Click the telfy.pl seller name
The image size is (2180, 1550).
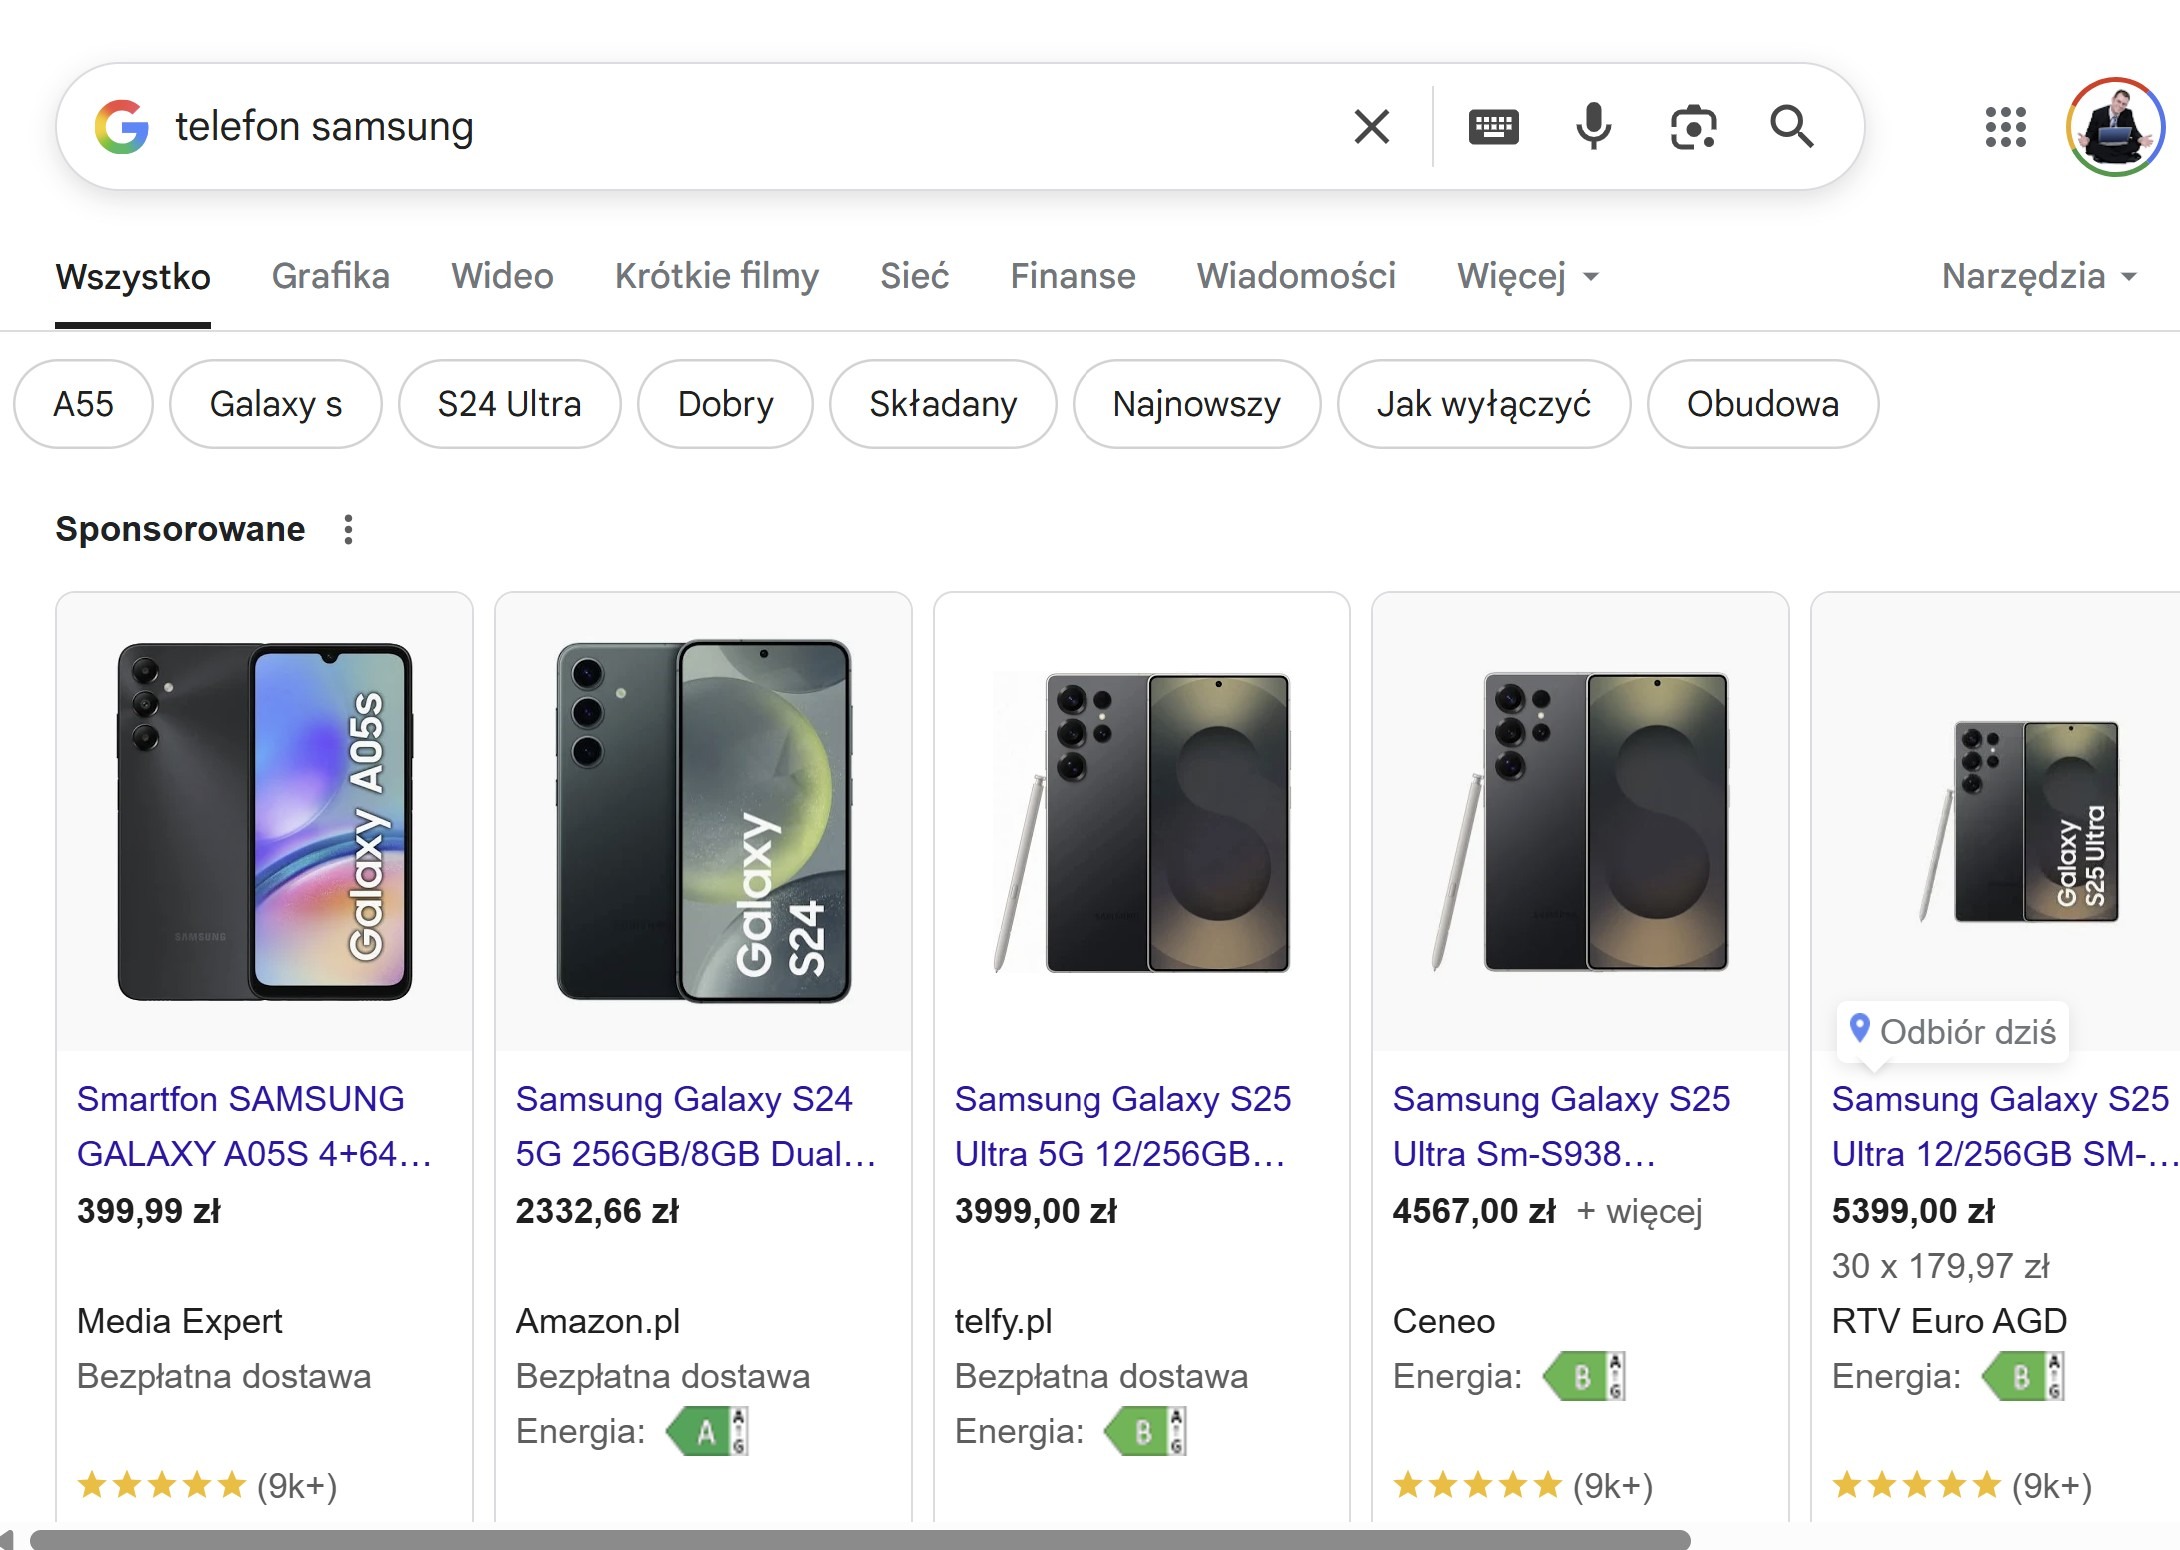pos(1003,1321)
